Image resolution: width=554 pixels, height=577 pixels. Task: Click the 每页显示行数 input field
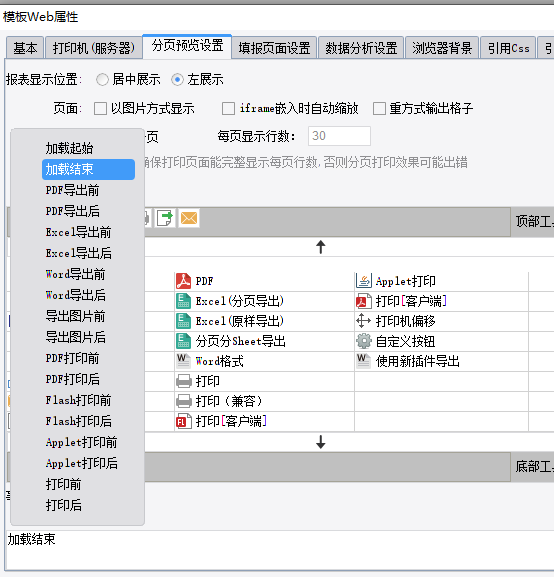pos(339,136)
